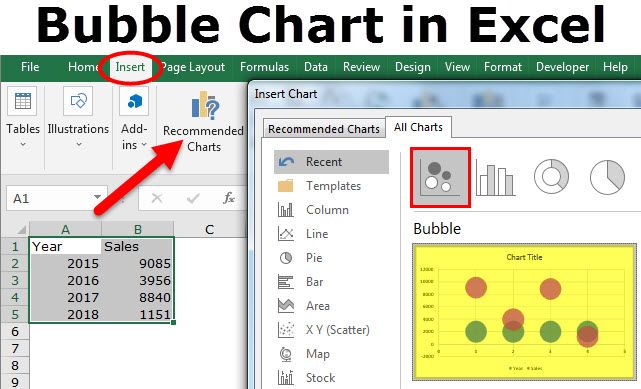The height and width of the screenshot is (389, 641).
Task: Switch to the Formulas ribbon tab
Action: coord(264,67)
